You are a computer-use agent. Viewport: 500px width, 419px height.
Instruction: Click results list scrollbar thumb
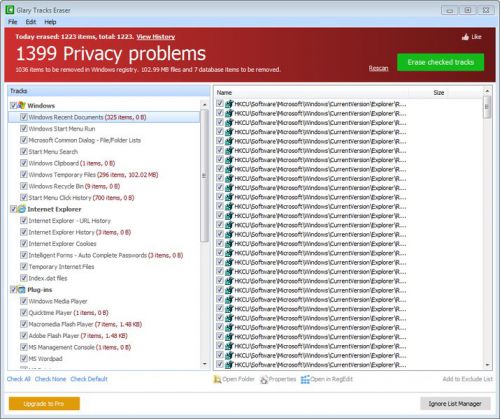click(487, 107)
